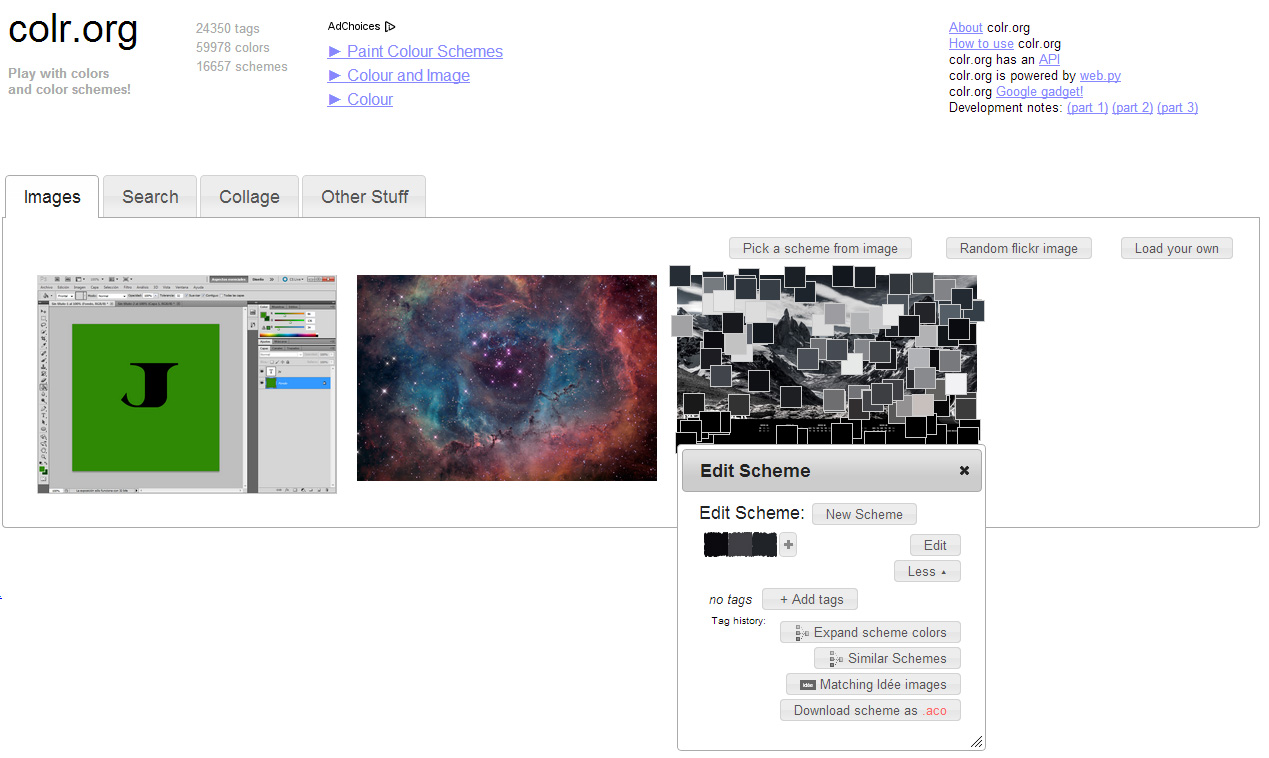Open development notes (part 2)

(x=1132, y=108)
